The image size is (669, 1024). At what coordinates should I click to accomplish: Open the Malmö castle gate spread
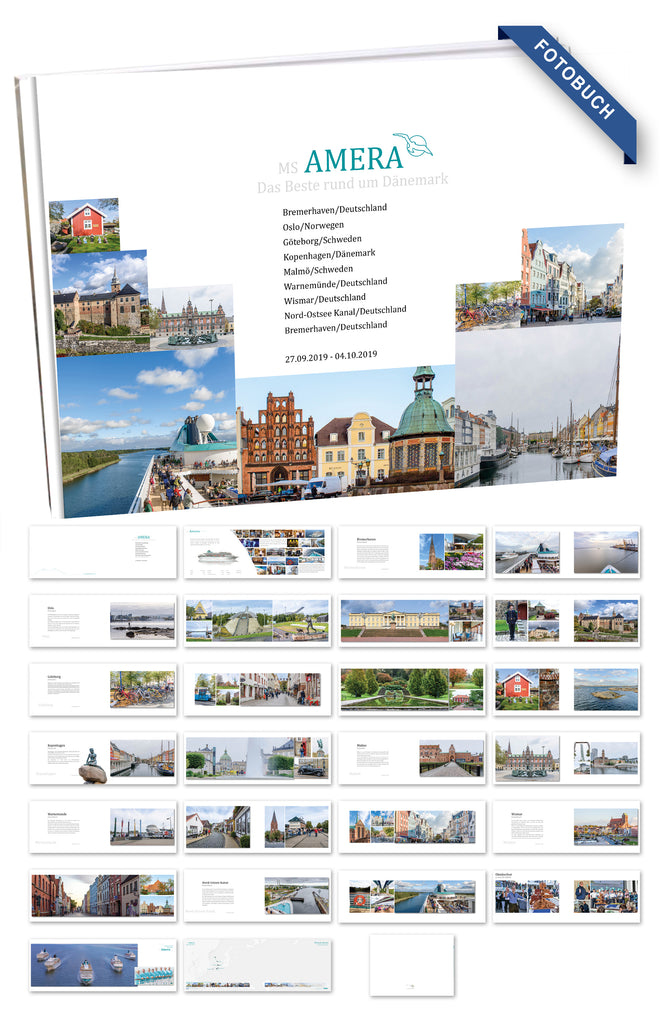pyautogui.click(x=412, y=758)
